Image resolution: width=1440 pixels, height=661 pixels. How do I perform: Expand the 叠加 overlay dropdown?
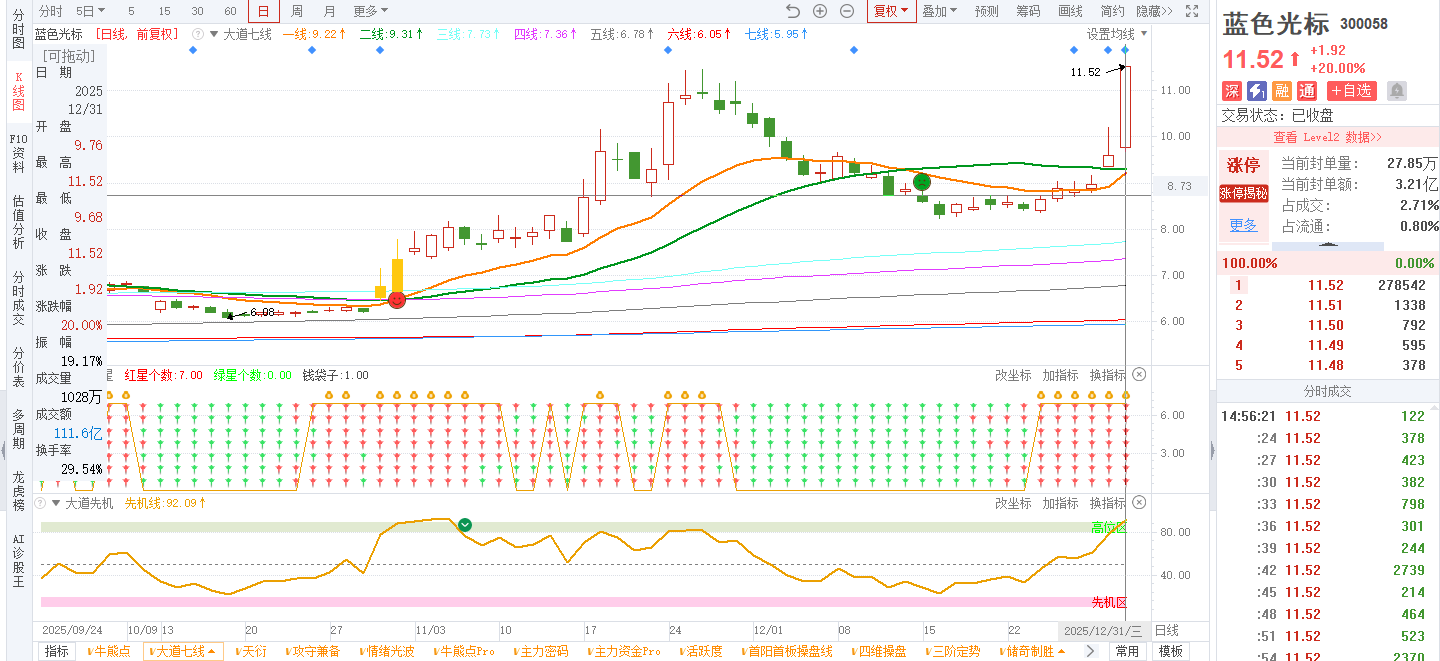939,11
